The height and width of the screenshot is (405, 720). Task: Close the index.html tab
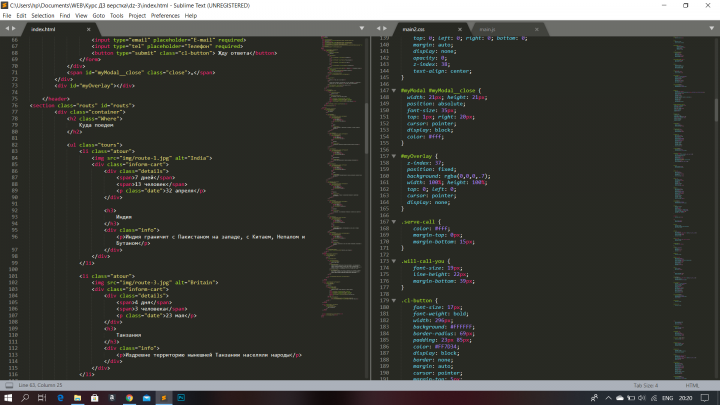click(89, 29)
